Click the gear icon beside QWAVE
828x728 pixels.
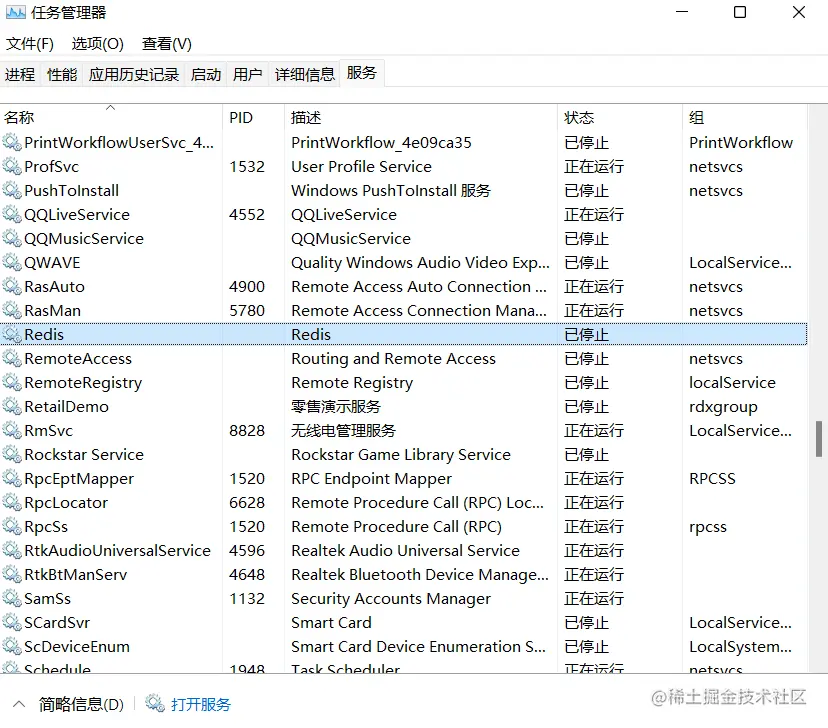point(12,262)
